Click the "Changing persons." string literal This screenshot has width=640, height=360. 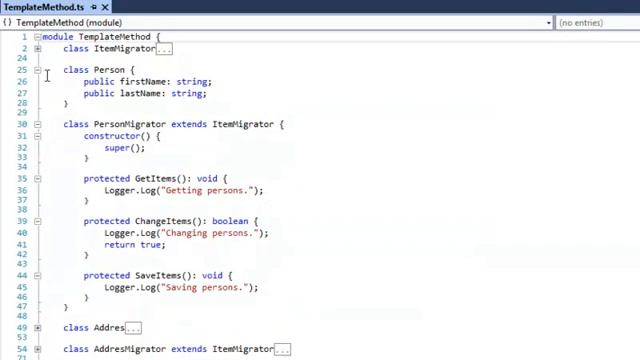point(210,233)
